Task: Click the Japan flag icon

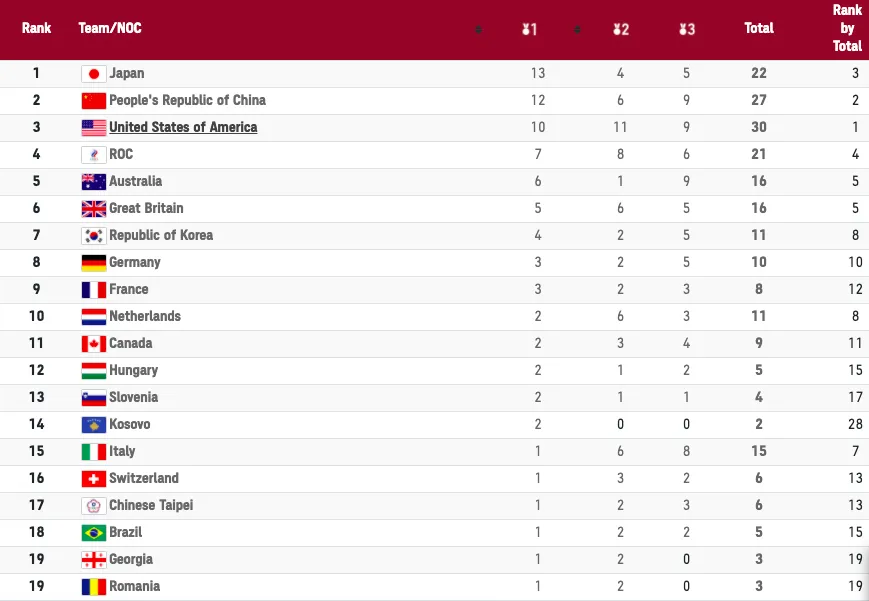Action: tap(93, 73)
